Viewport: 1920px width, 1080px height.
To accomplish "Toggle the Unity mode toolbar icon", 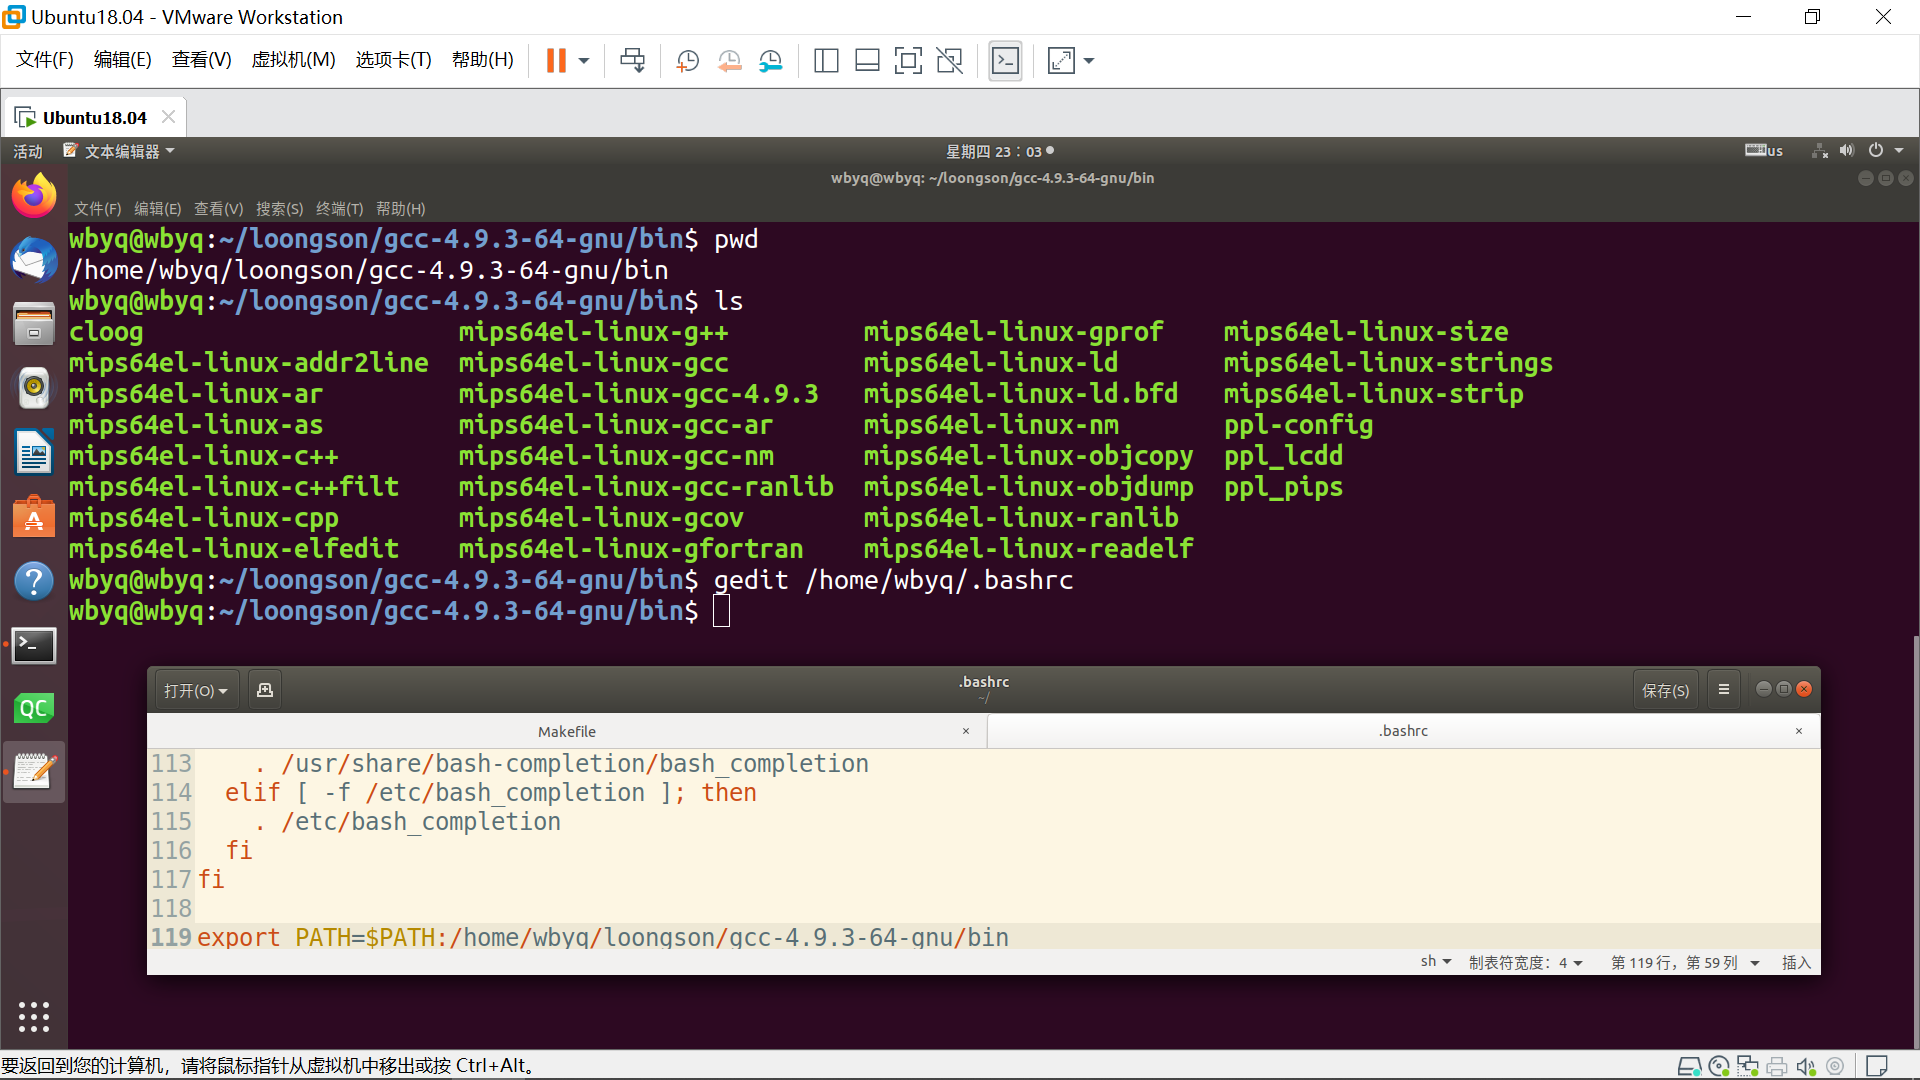I will point(949,61).
